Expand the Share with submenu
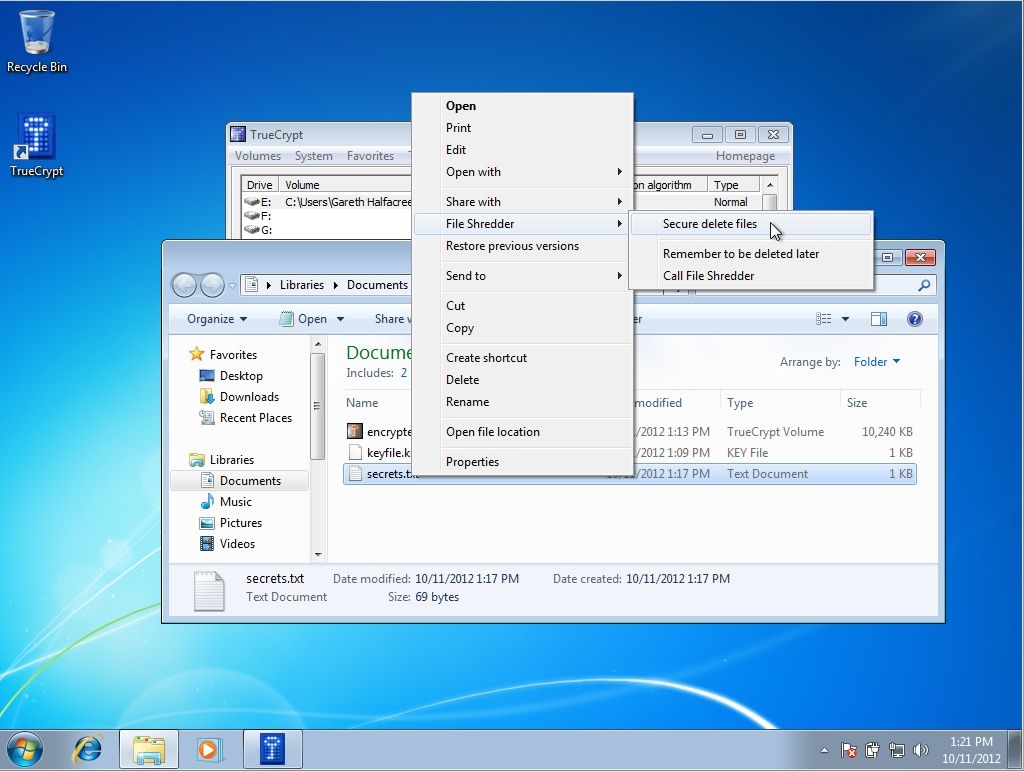Viewport: 1024px width, 772px height. click(x=523, y=202)
